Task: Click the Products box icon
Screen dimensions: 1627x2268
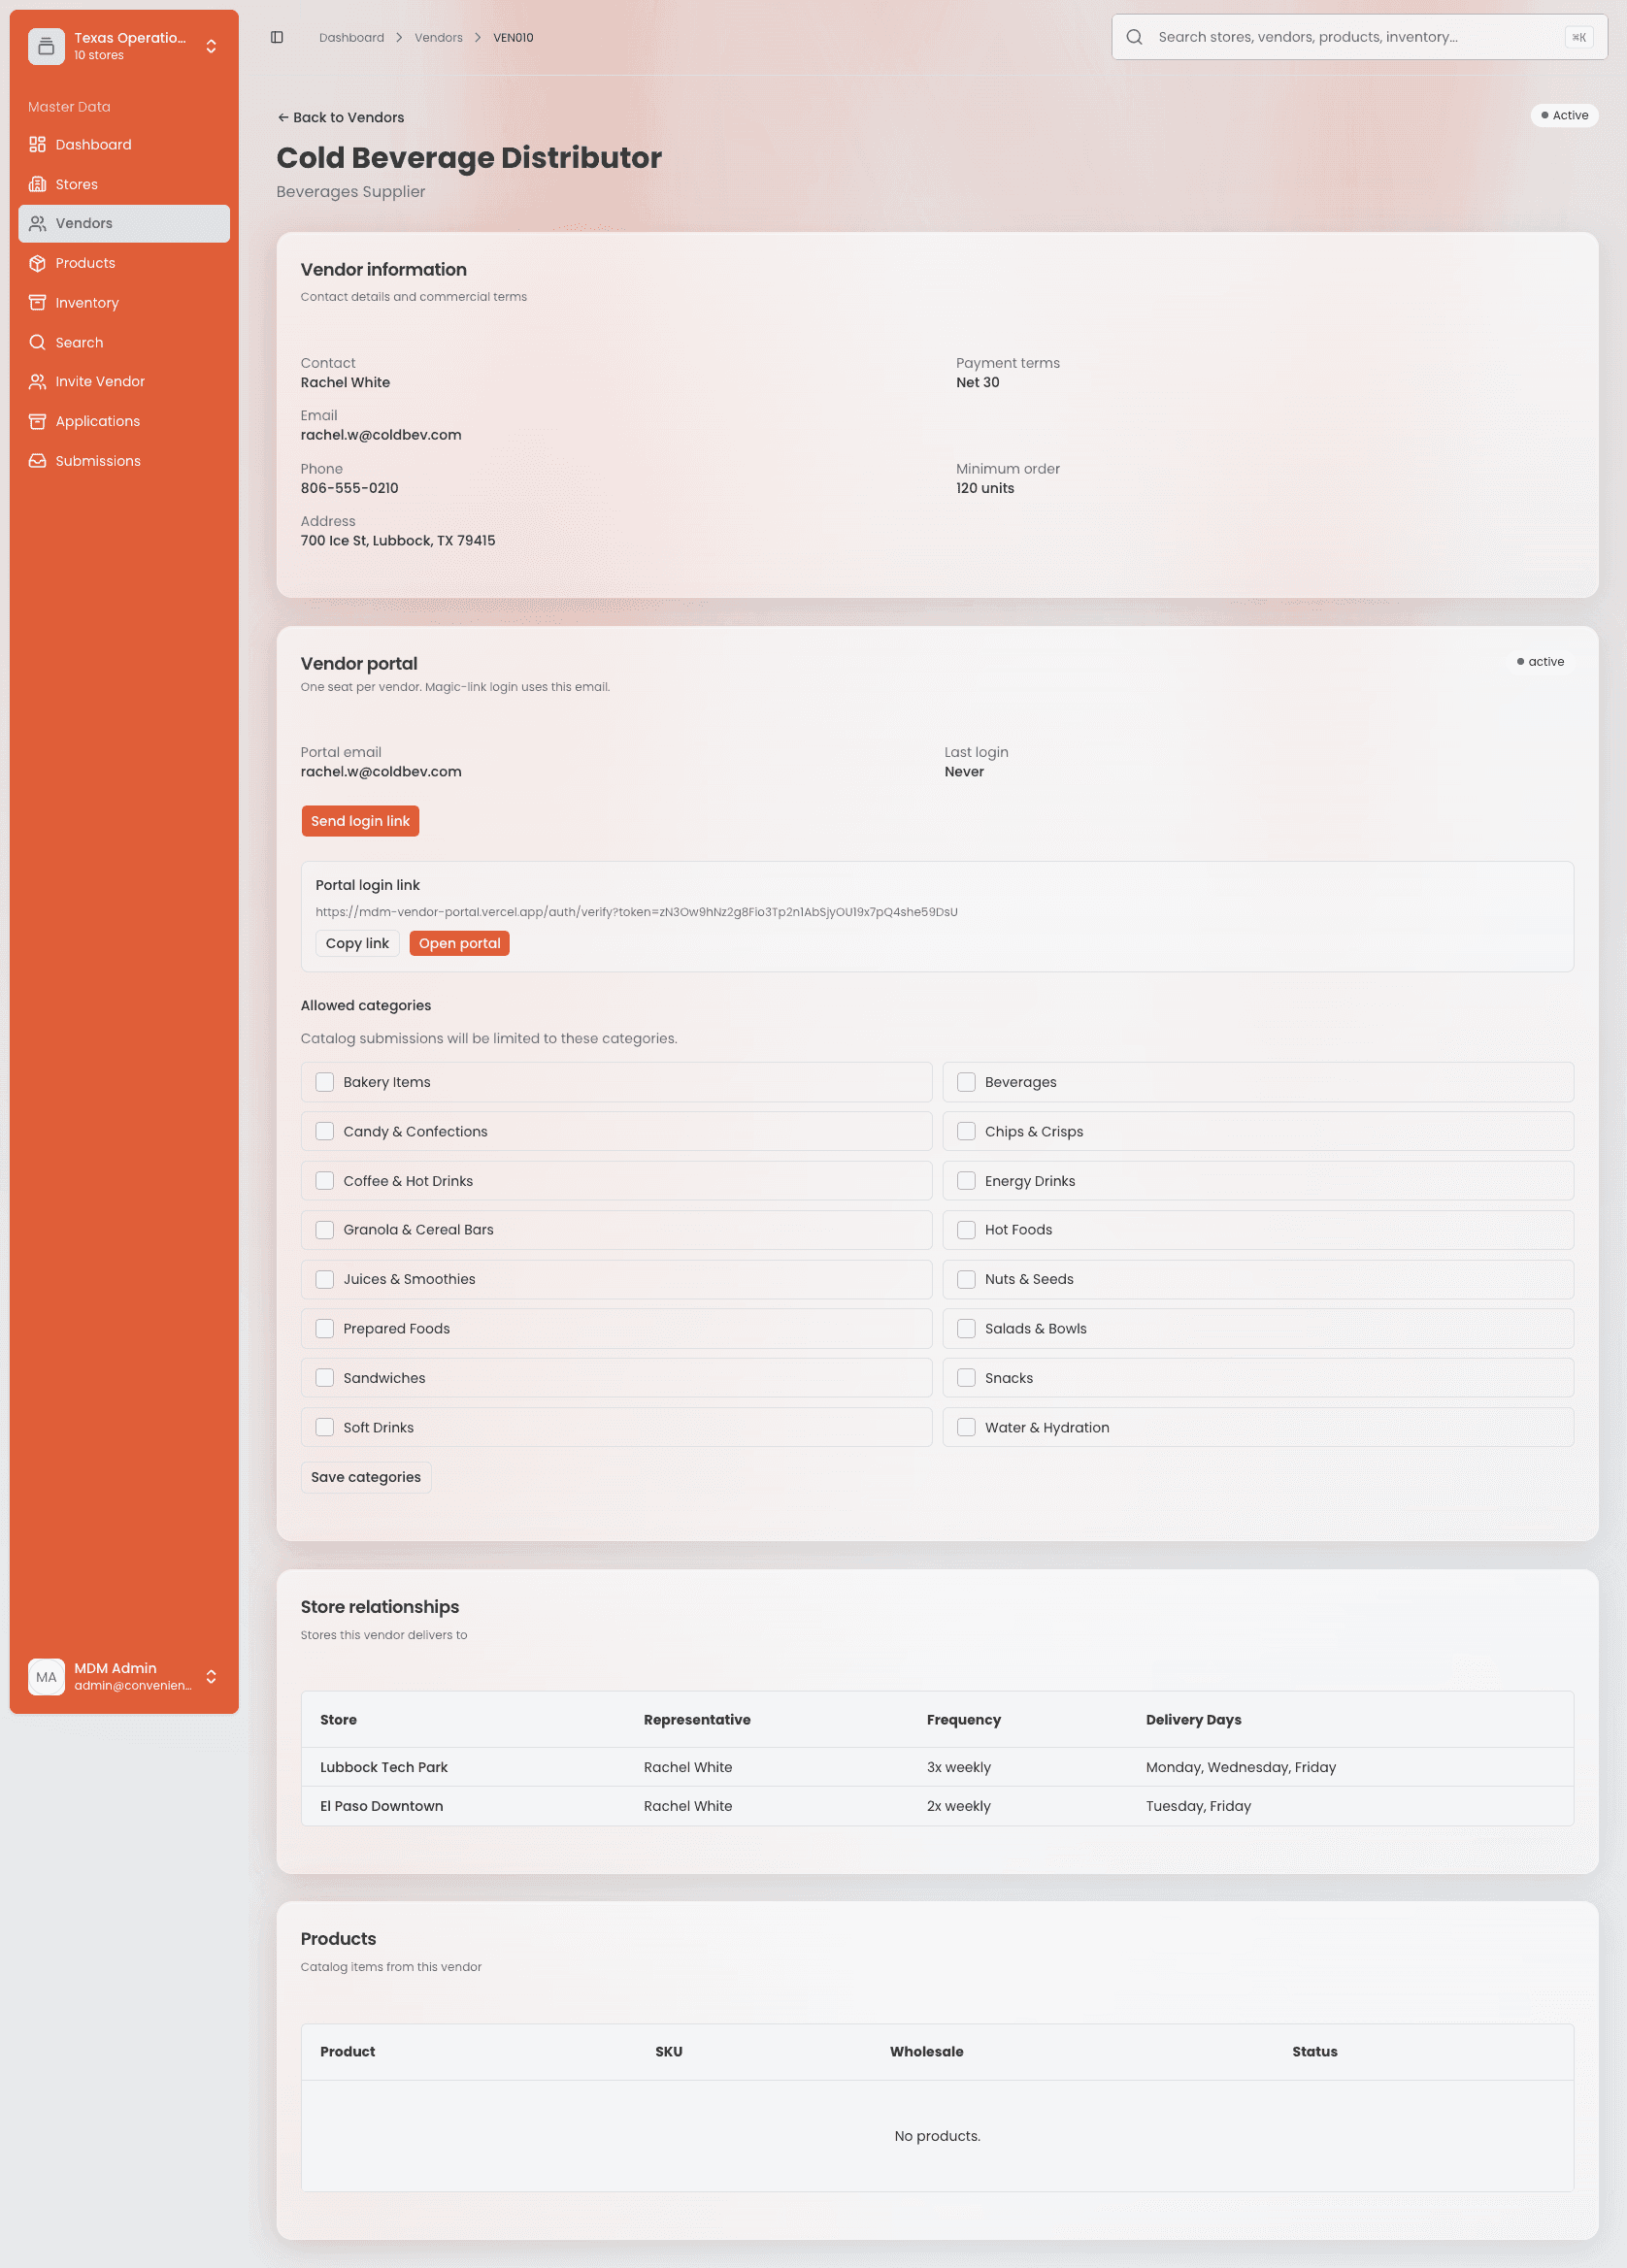Action: tap(37, 263)
